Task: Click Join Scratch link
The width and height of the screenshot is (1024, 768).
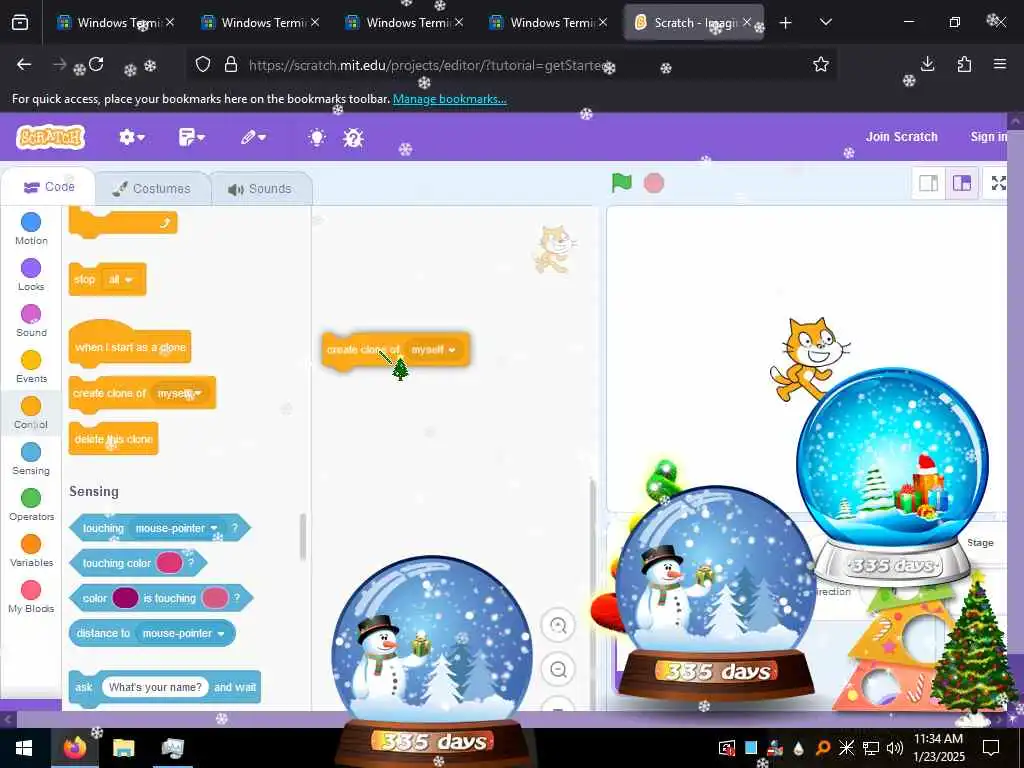Action: [x=901, y=136]
